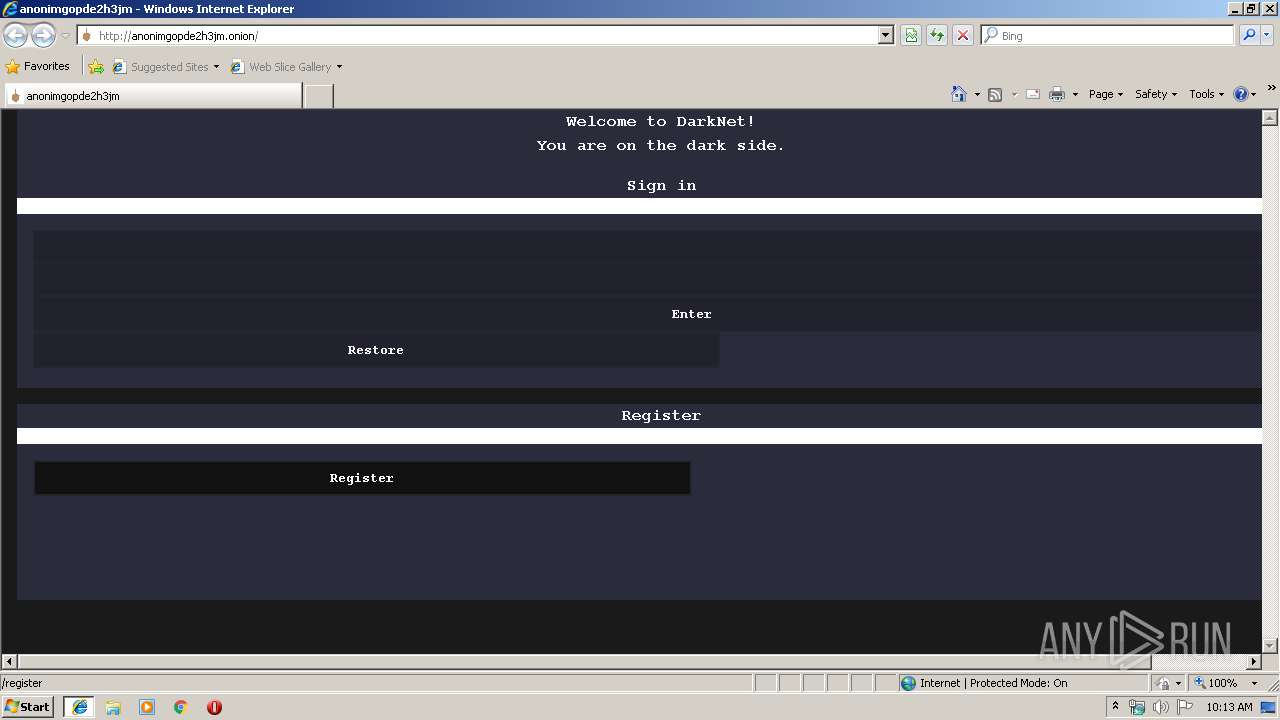Viewport: 1280px width, 720px height.
Task: Expand the Home button dropdown arrow
Action: point(977,94)
